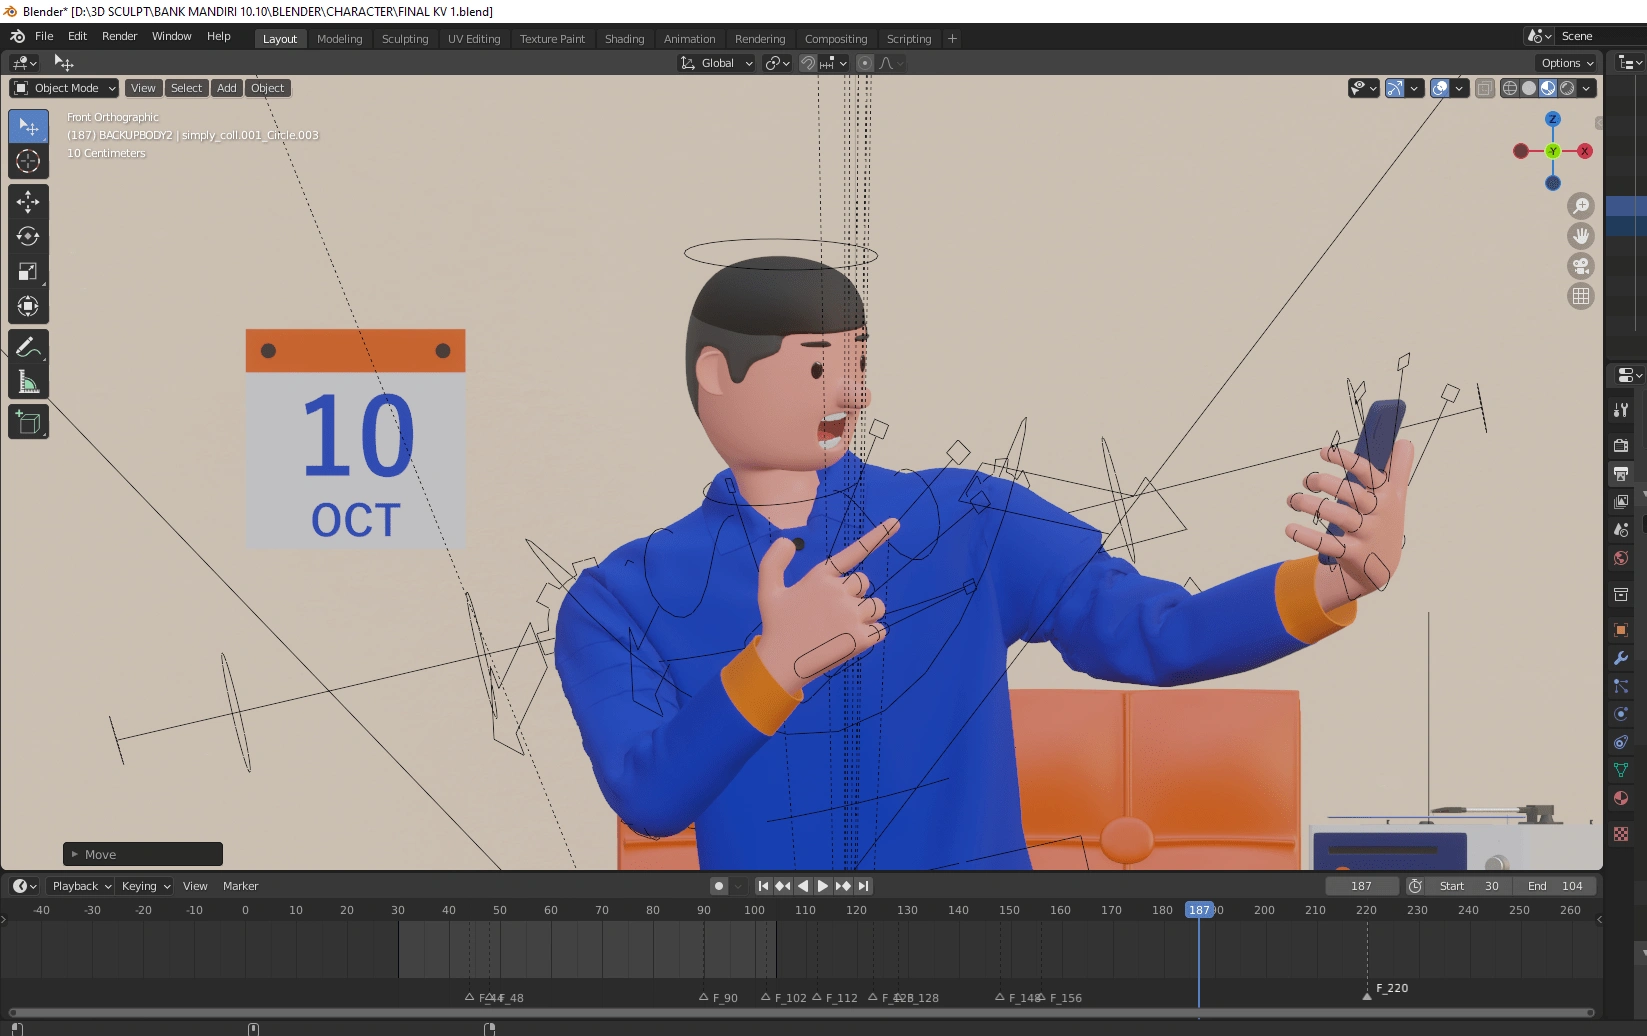Image resolution: width=1647 pixels, height=1036 pixels.
Task: Select the Rotate tool
Action: [28, 237]
